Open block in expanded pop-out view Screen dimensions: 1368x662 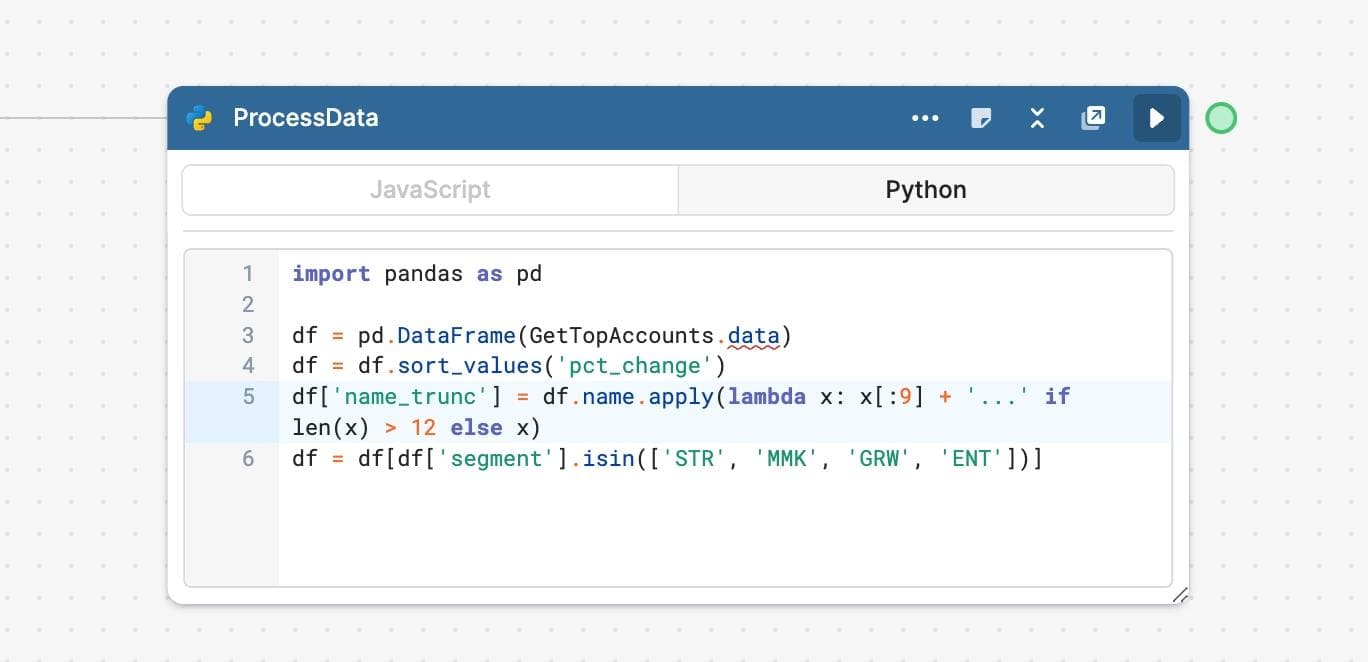coord(1093,118)
